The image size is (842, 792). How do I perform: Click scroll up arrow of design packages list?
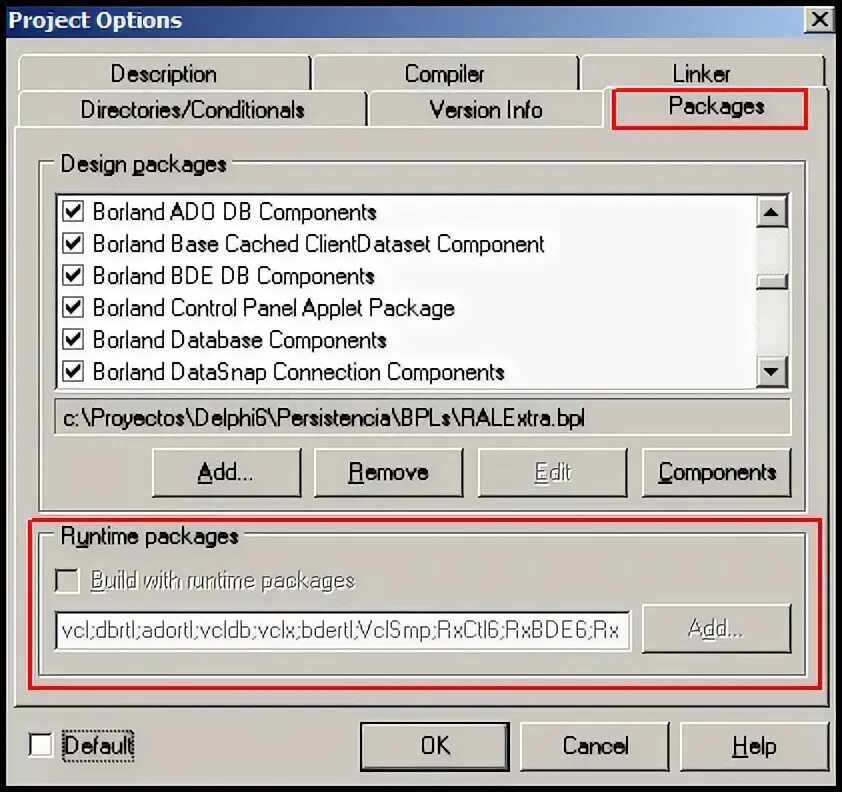click(x=772, y=212)
